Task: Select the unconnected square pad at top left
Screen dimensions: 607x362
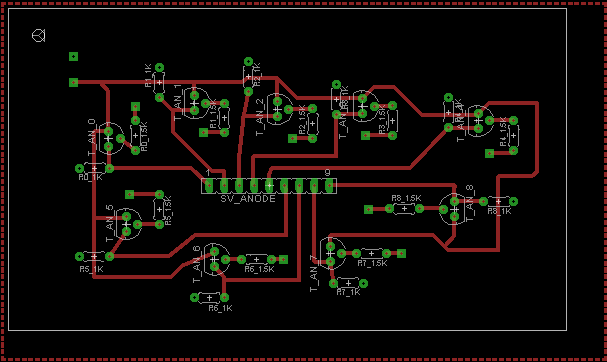Action: point(74,57)
